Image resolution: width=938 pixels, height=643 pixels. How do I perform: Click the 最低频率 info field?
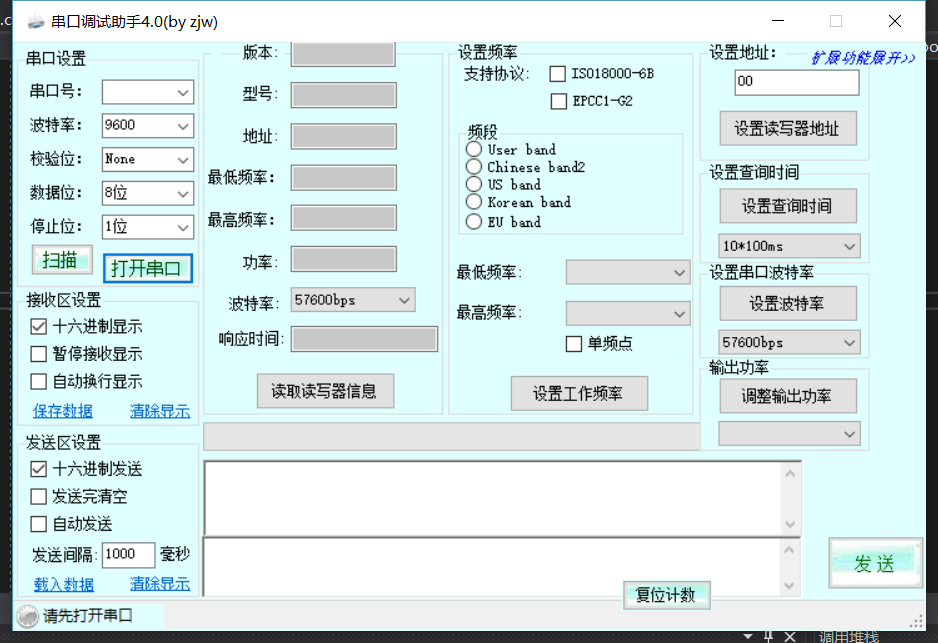click(343, 178)
